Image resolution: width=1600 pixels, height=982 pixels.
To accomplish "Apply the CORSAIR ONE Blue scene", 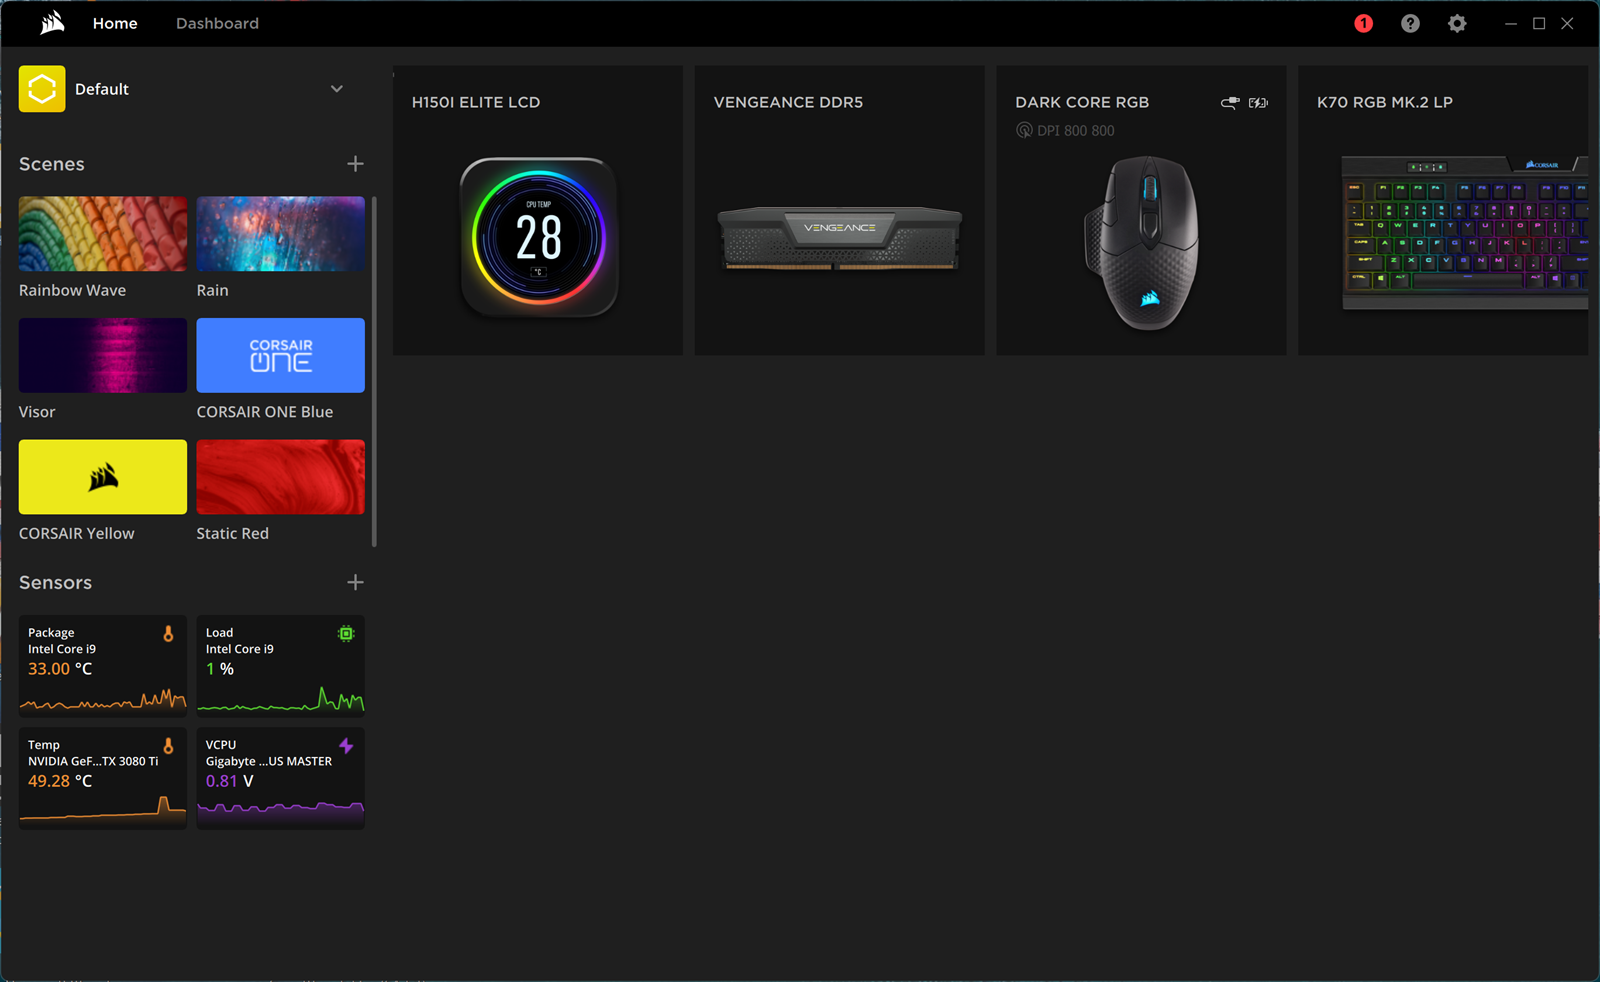I will click(281, 355).
